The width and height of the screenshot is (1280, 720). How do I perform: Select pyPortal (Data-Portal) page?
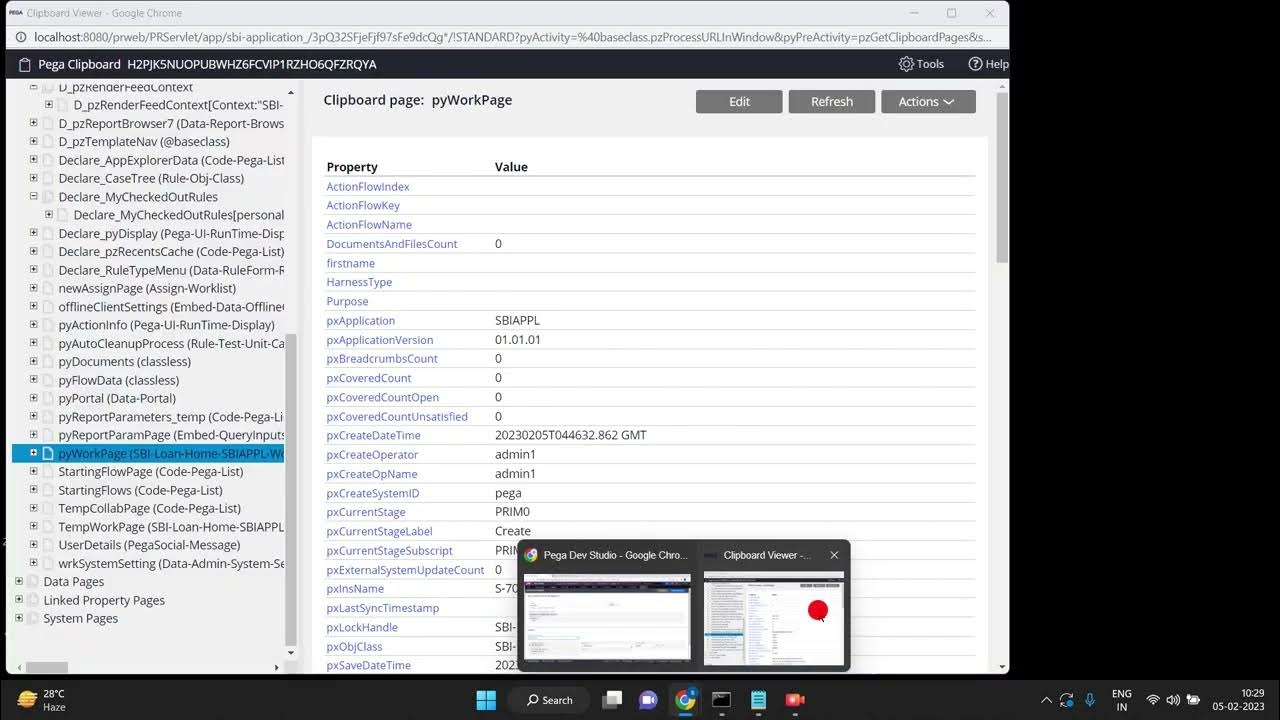tap(117, 398)
